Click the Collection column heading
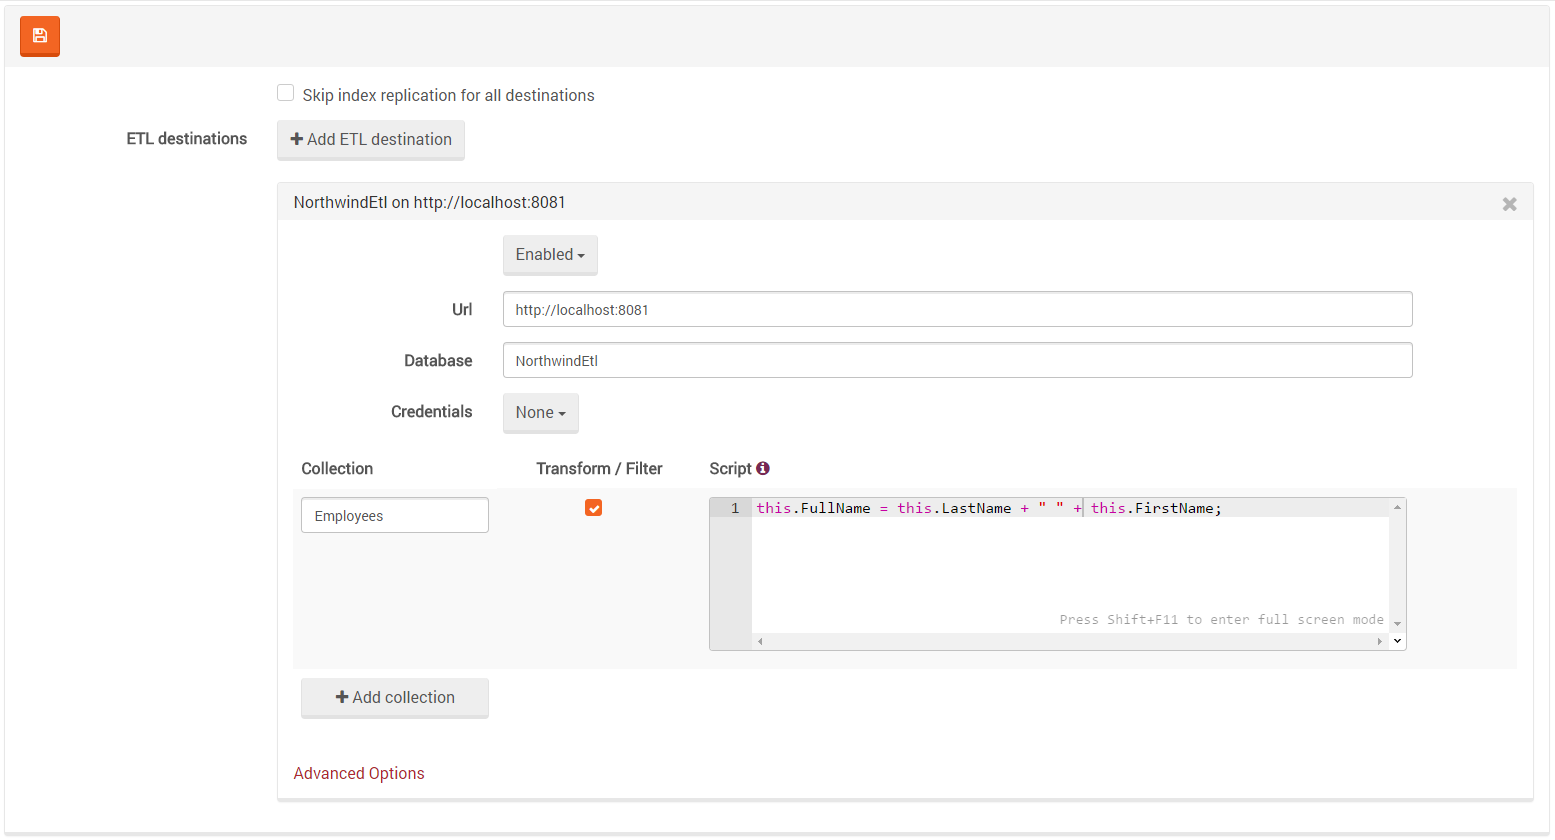Viewport: 1555px width, 840px height. (337, 469)
